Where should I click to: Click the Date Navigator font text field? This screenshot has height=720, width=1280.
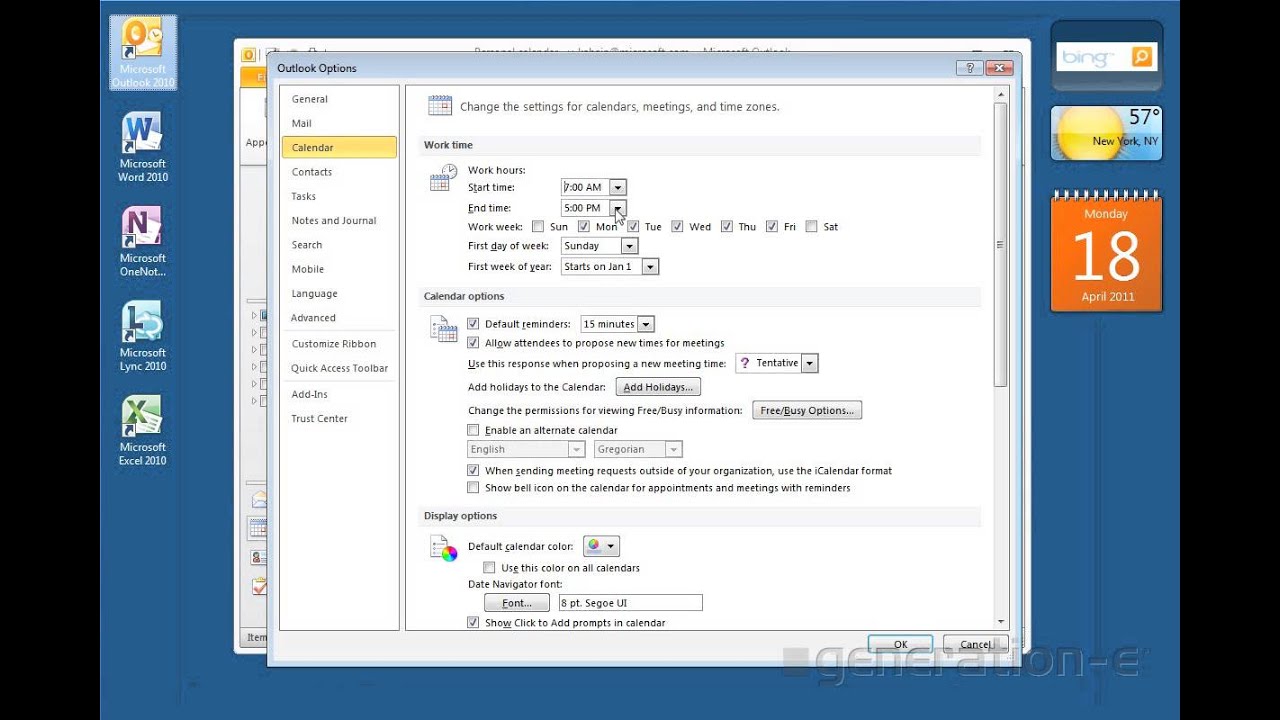630,603
